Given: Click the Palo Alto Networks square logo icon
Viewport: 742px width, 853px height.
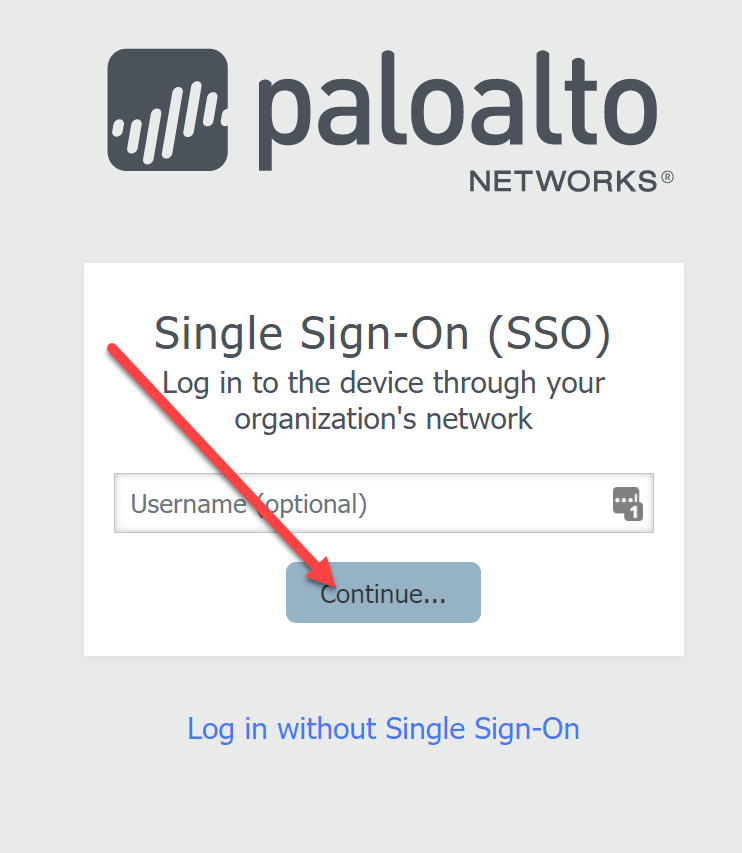Looking at the screenshot, I should pyautogui.click(x=168, y=110).
